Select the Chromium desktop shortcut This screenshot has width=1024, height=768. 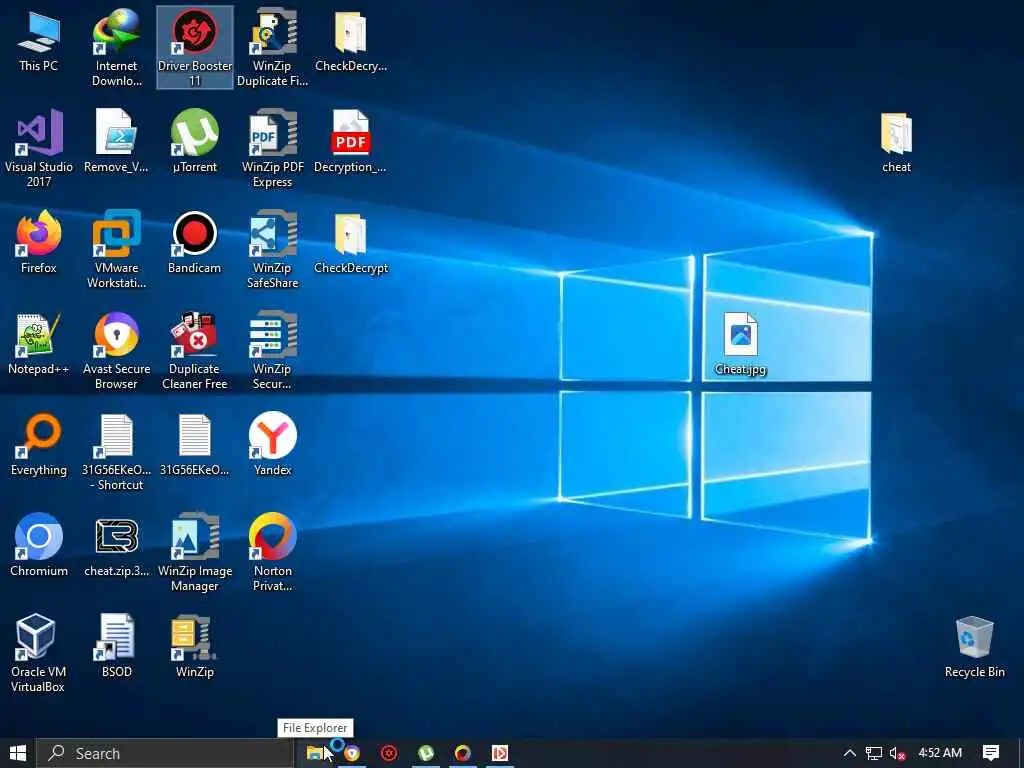[x=39, y=546]
